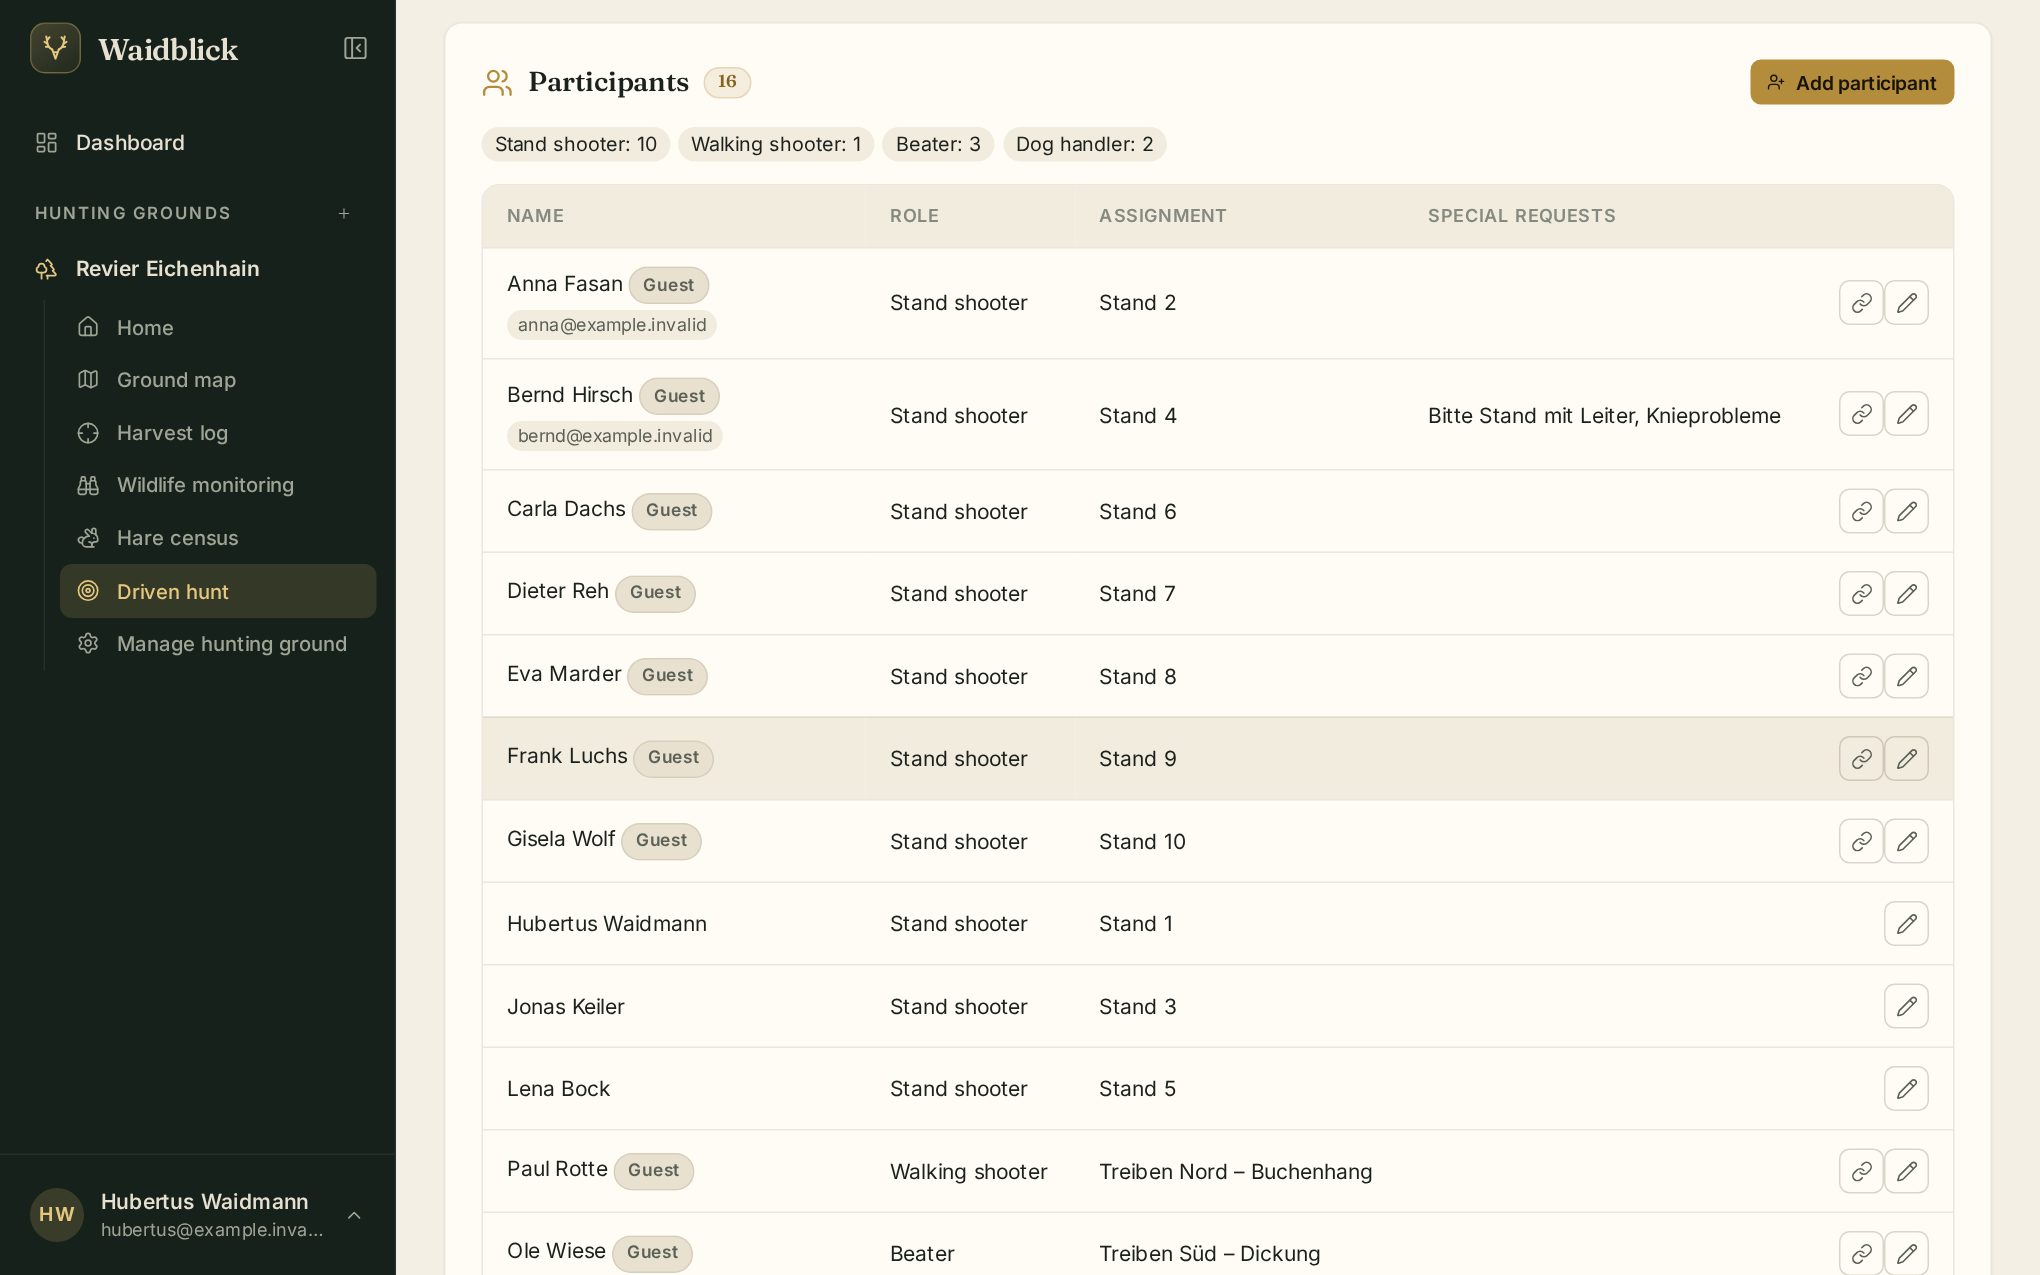The height and width of the screenshot is (1275, 2040).
Task: Copy invite link for Bernd Hirsch
Action: [1861, 413]
